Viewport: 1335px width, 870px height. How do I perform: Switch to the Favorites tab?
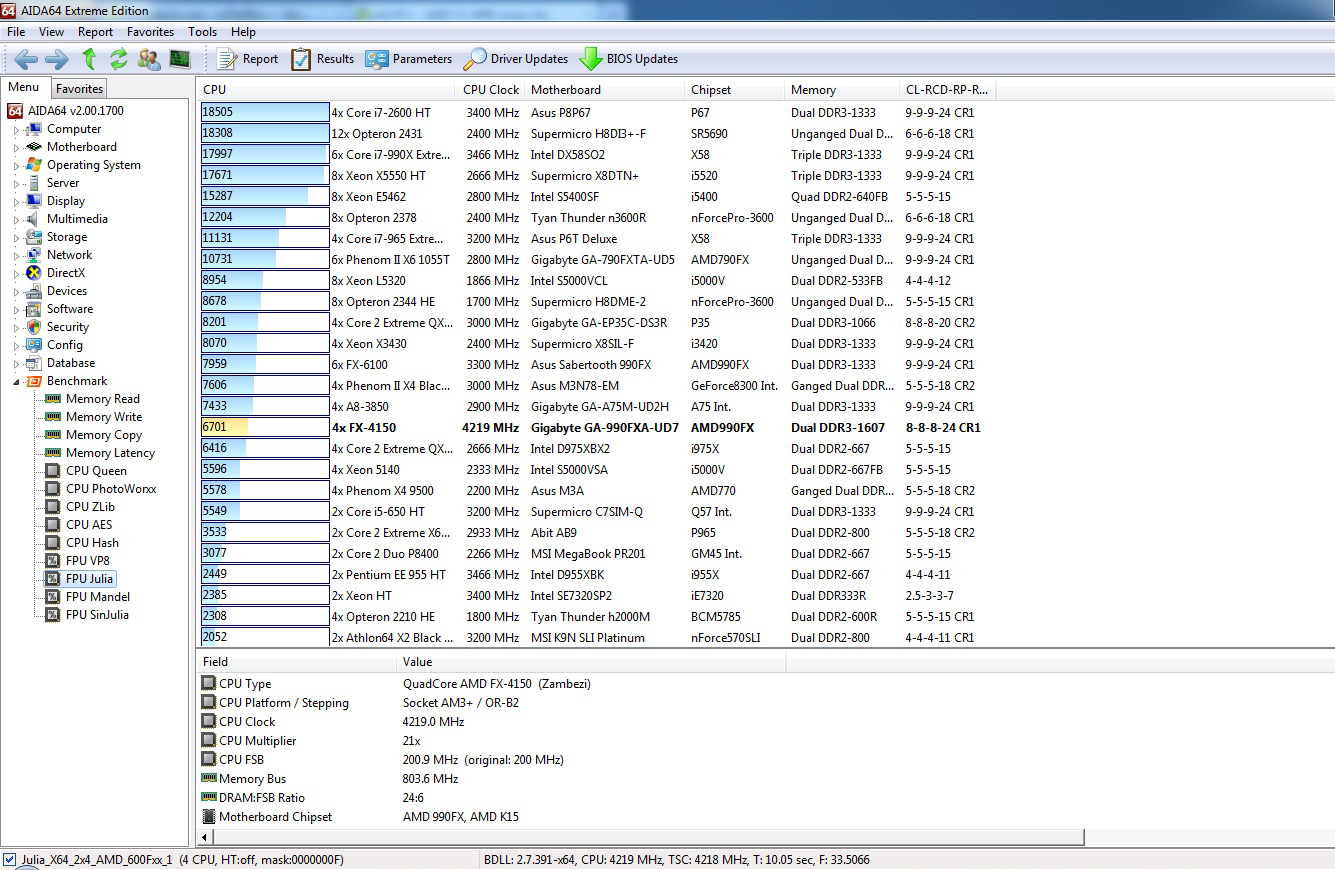point(79,89)
